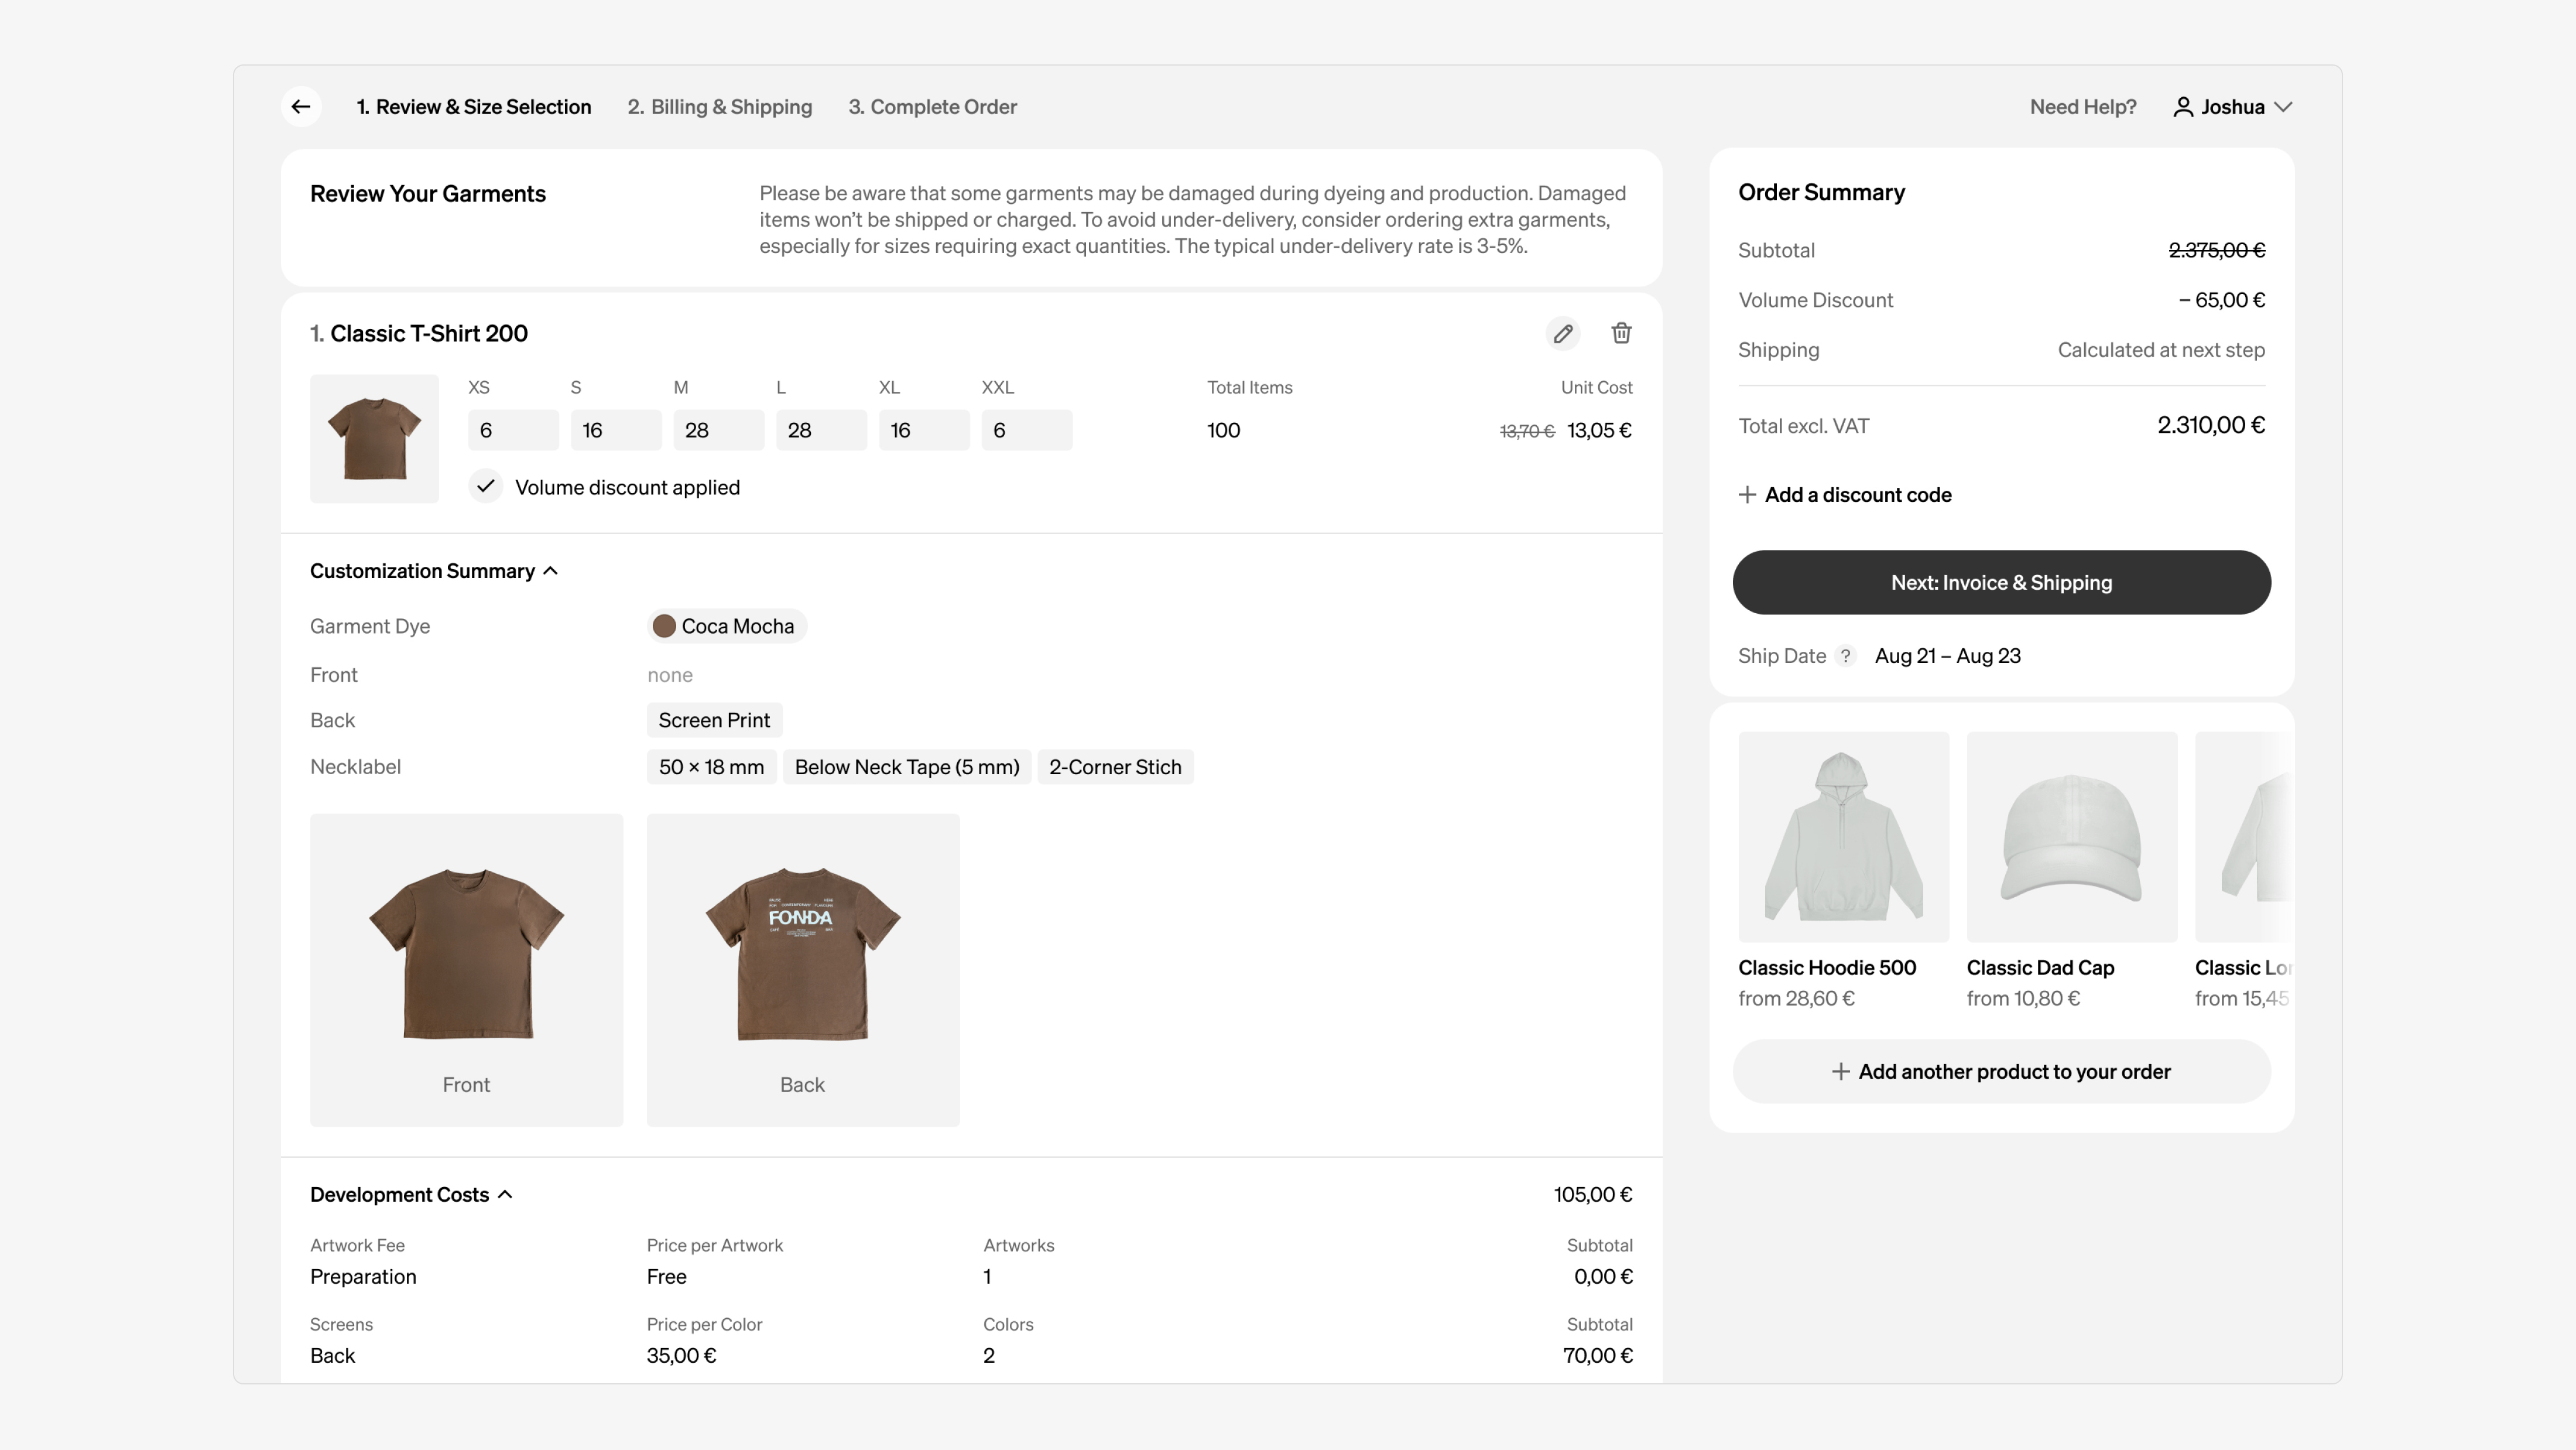Click the Ship Date help question mark

1846,656
